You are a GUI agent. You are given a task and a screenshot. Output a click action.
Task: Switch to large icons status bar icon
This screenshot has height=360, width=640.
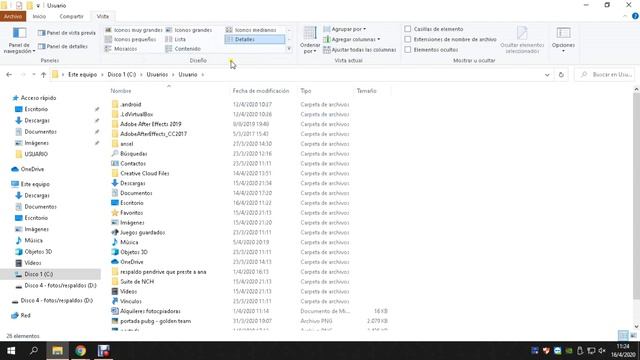point(633,336)
